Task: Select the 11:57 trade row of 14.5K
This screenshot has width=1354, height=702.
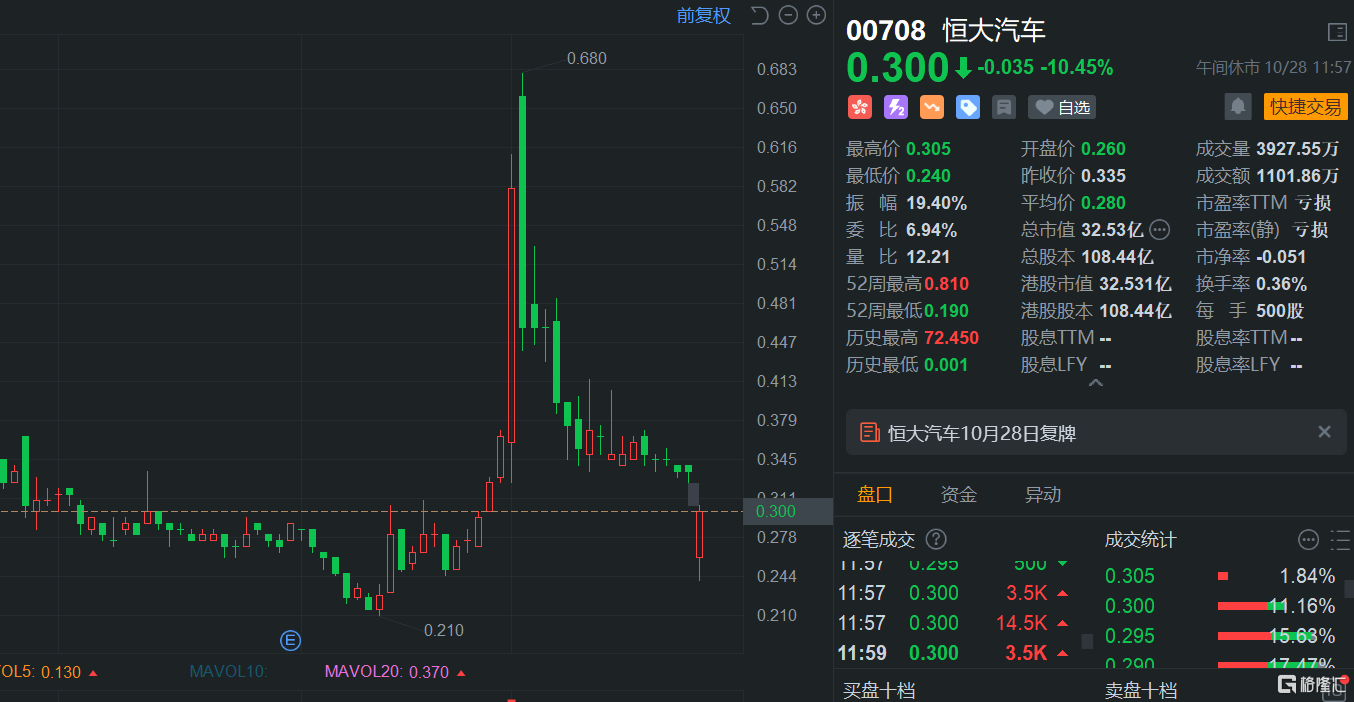Action: pos(954,623)
